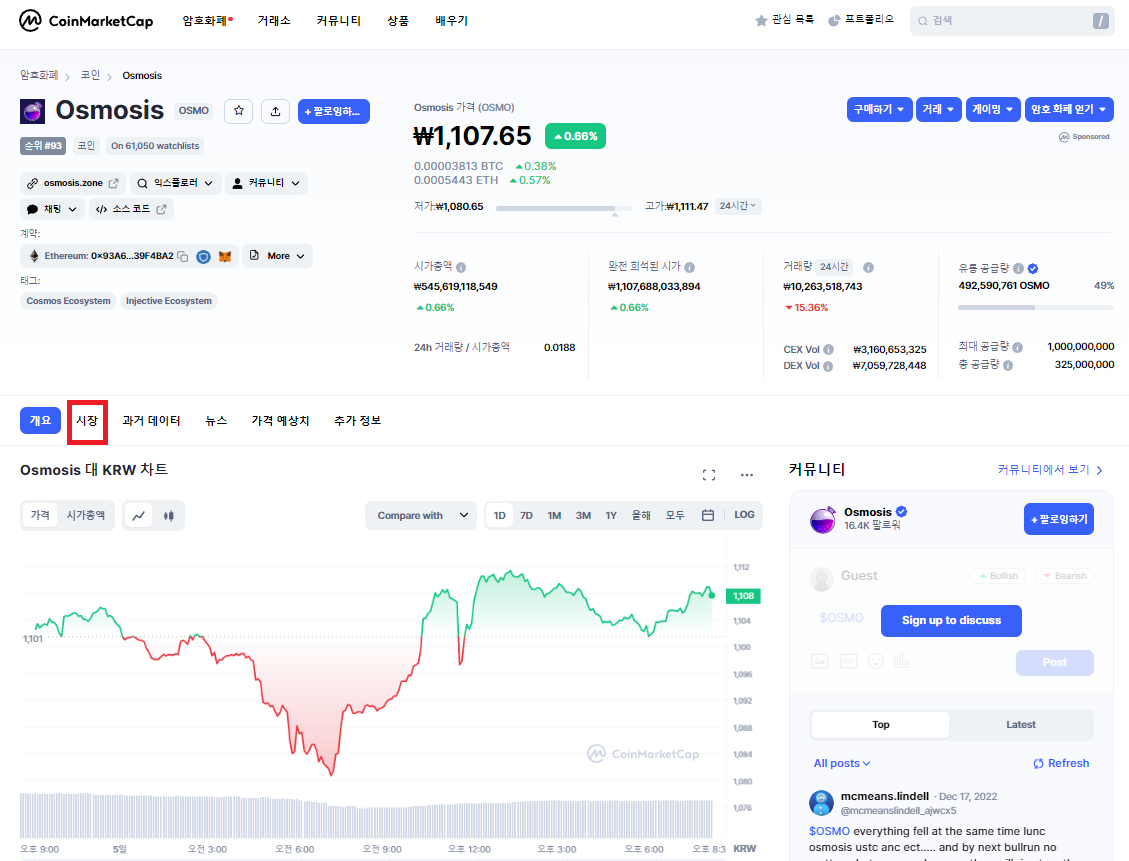Screen dimensions: 1129x861
Task: Toggle chart to 시가총액 view
Action: [86, 516]
